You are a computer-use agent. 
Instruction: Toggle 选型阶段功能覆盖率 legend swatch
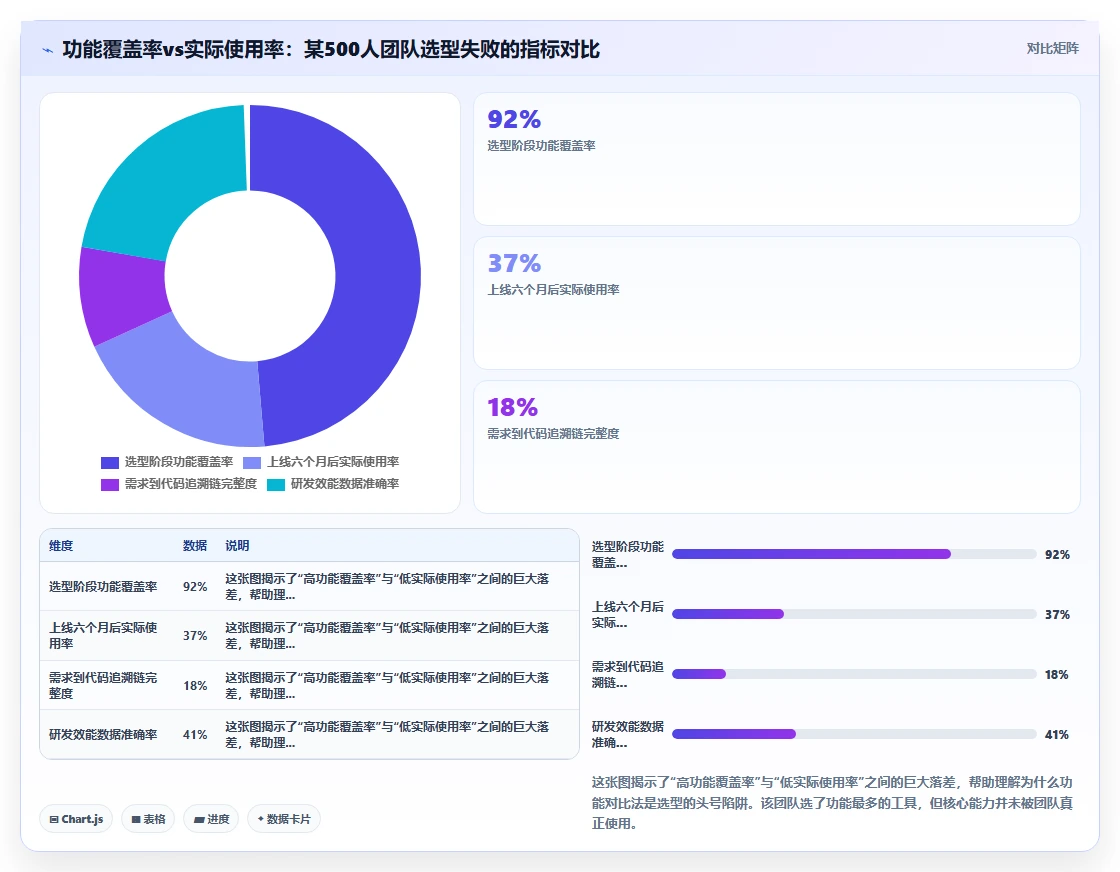click(110, 463)
